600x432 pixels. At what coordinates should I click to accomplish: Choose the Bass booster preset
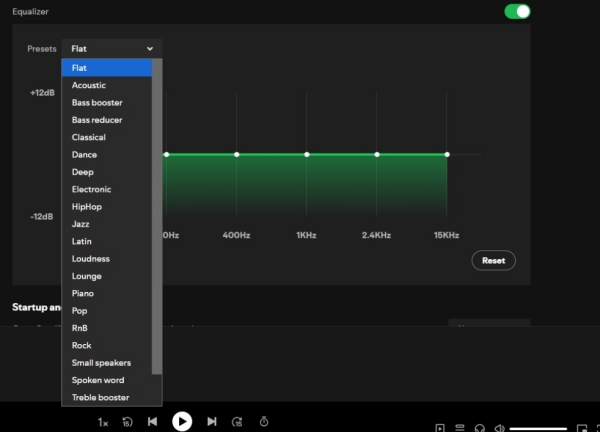(x=107, y=103)
